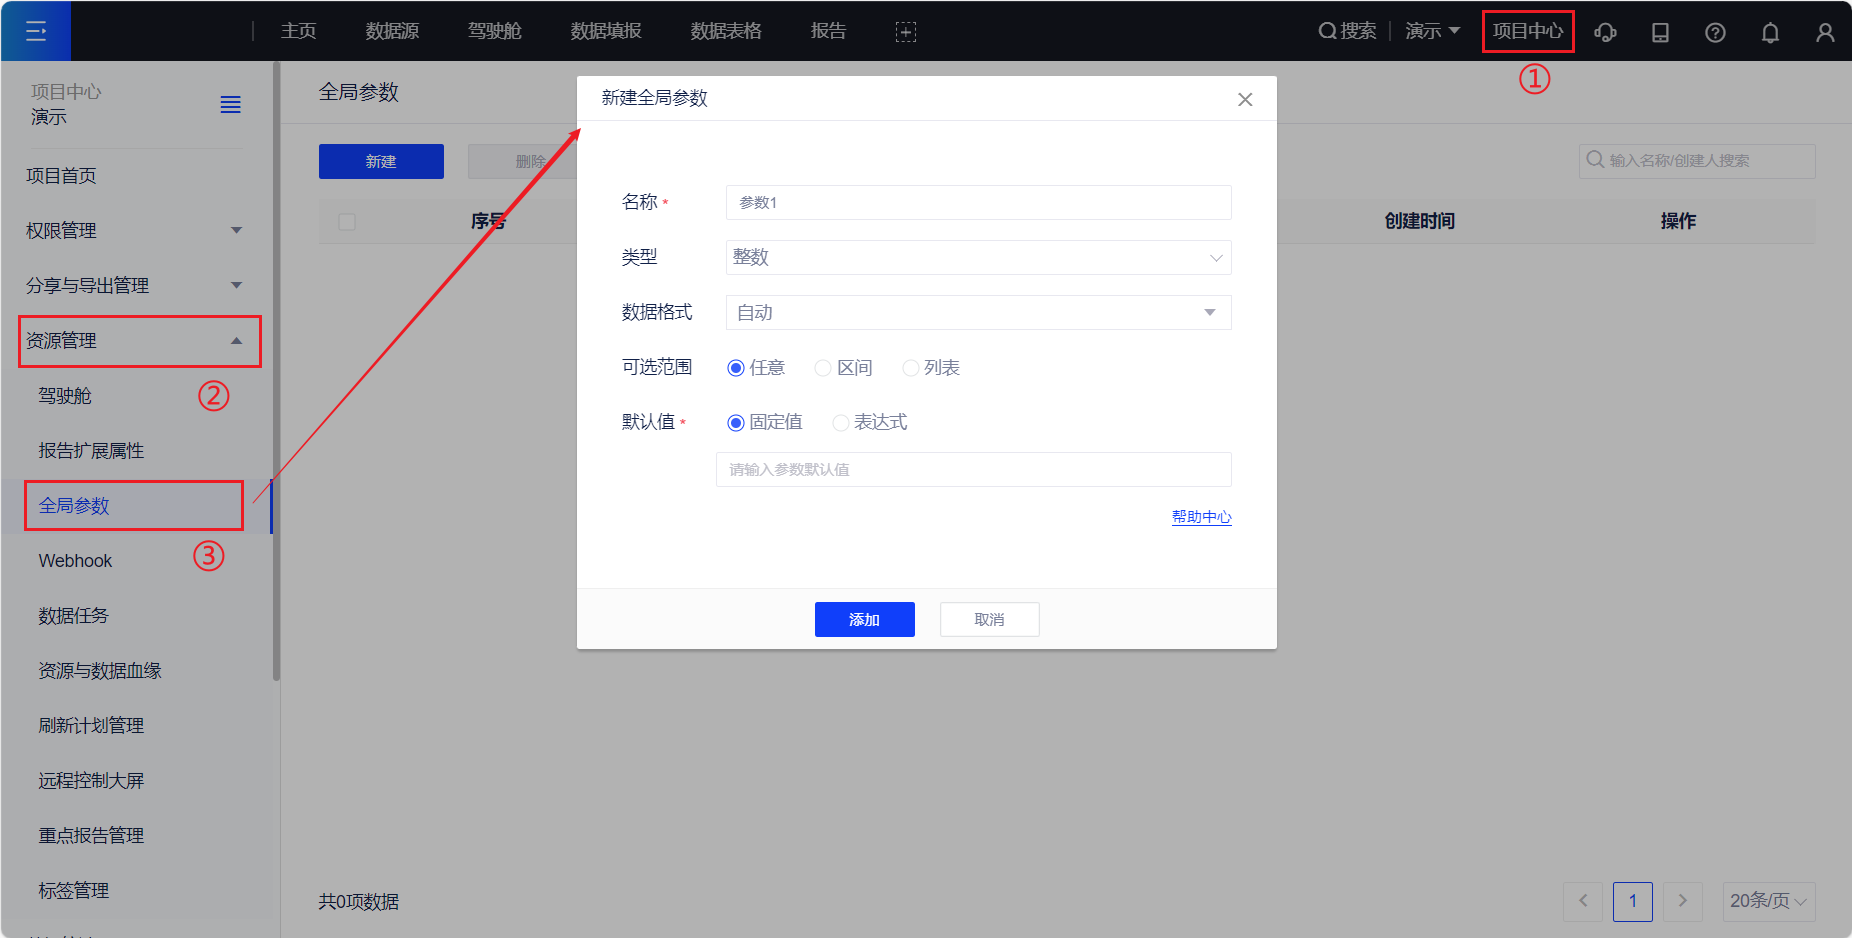Open Webhook in the sidebar
Screen dimensions: 1852x938
point(76,561)
